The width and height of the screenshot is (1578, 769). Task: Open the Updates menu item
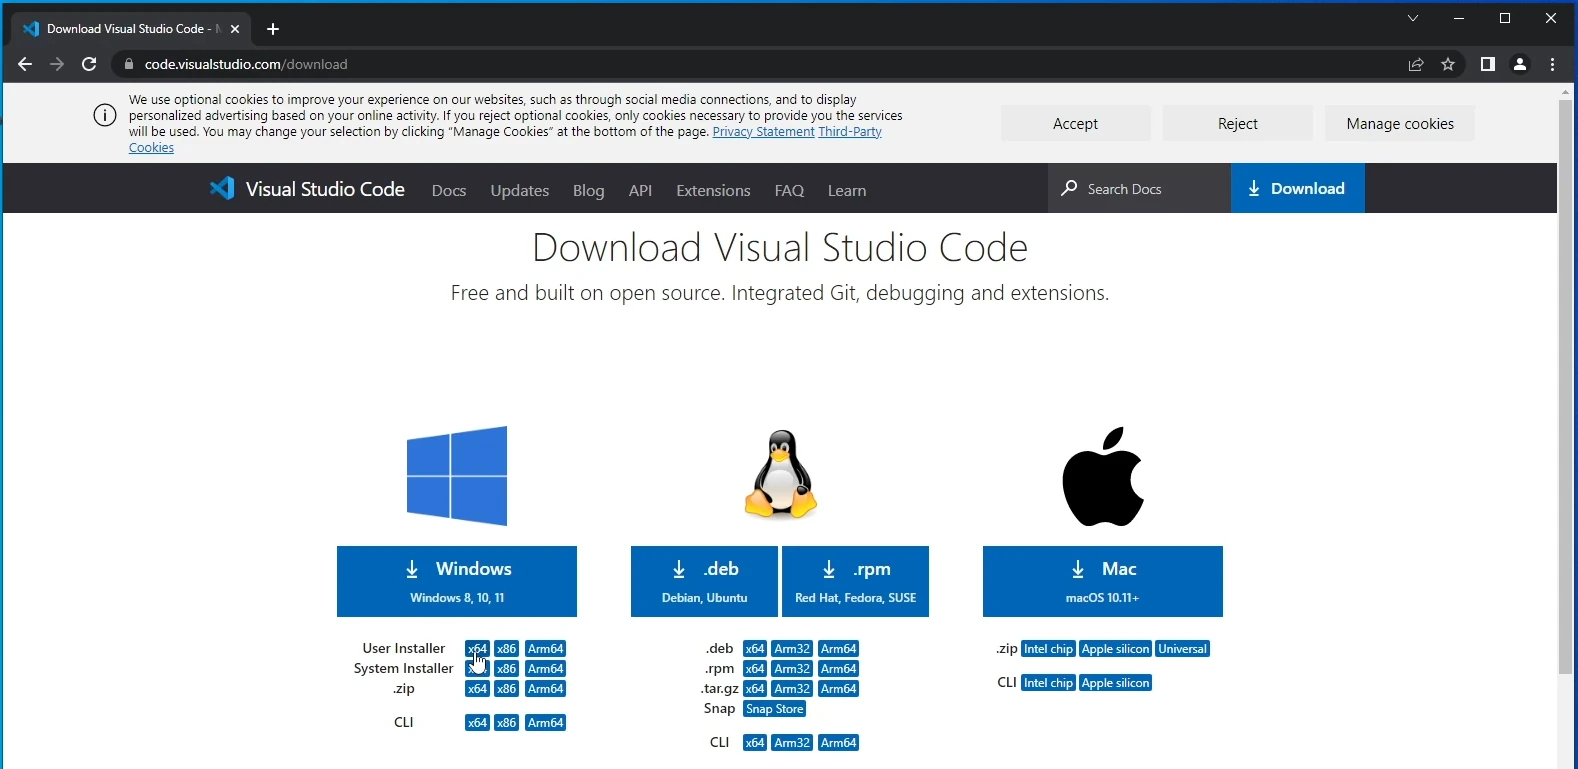520,190
